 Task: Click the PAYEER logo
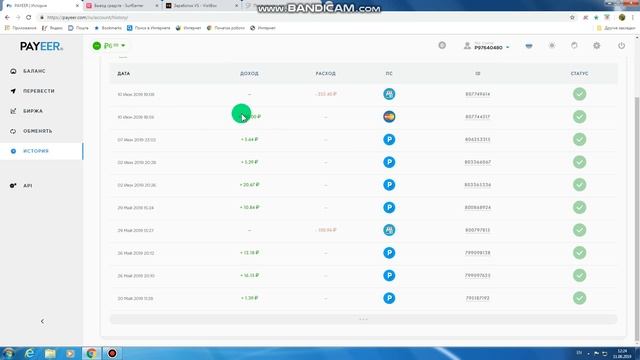41,47
